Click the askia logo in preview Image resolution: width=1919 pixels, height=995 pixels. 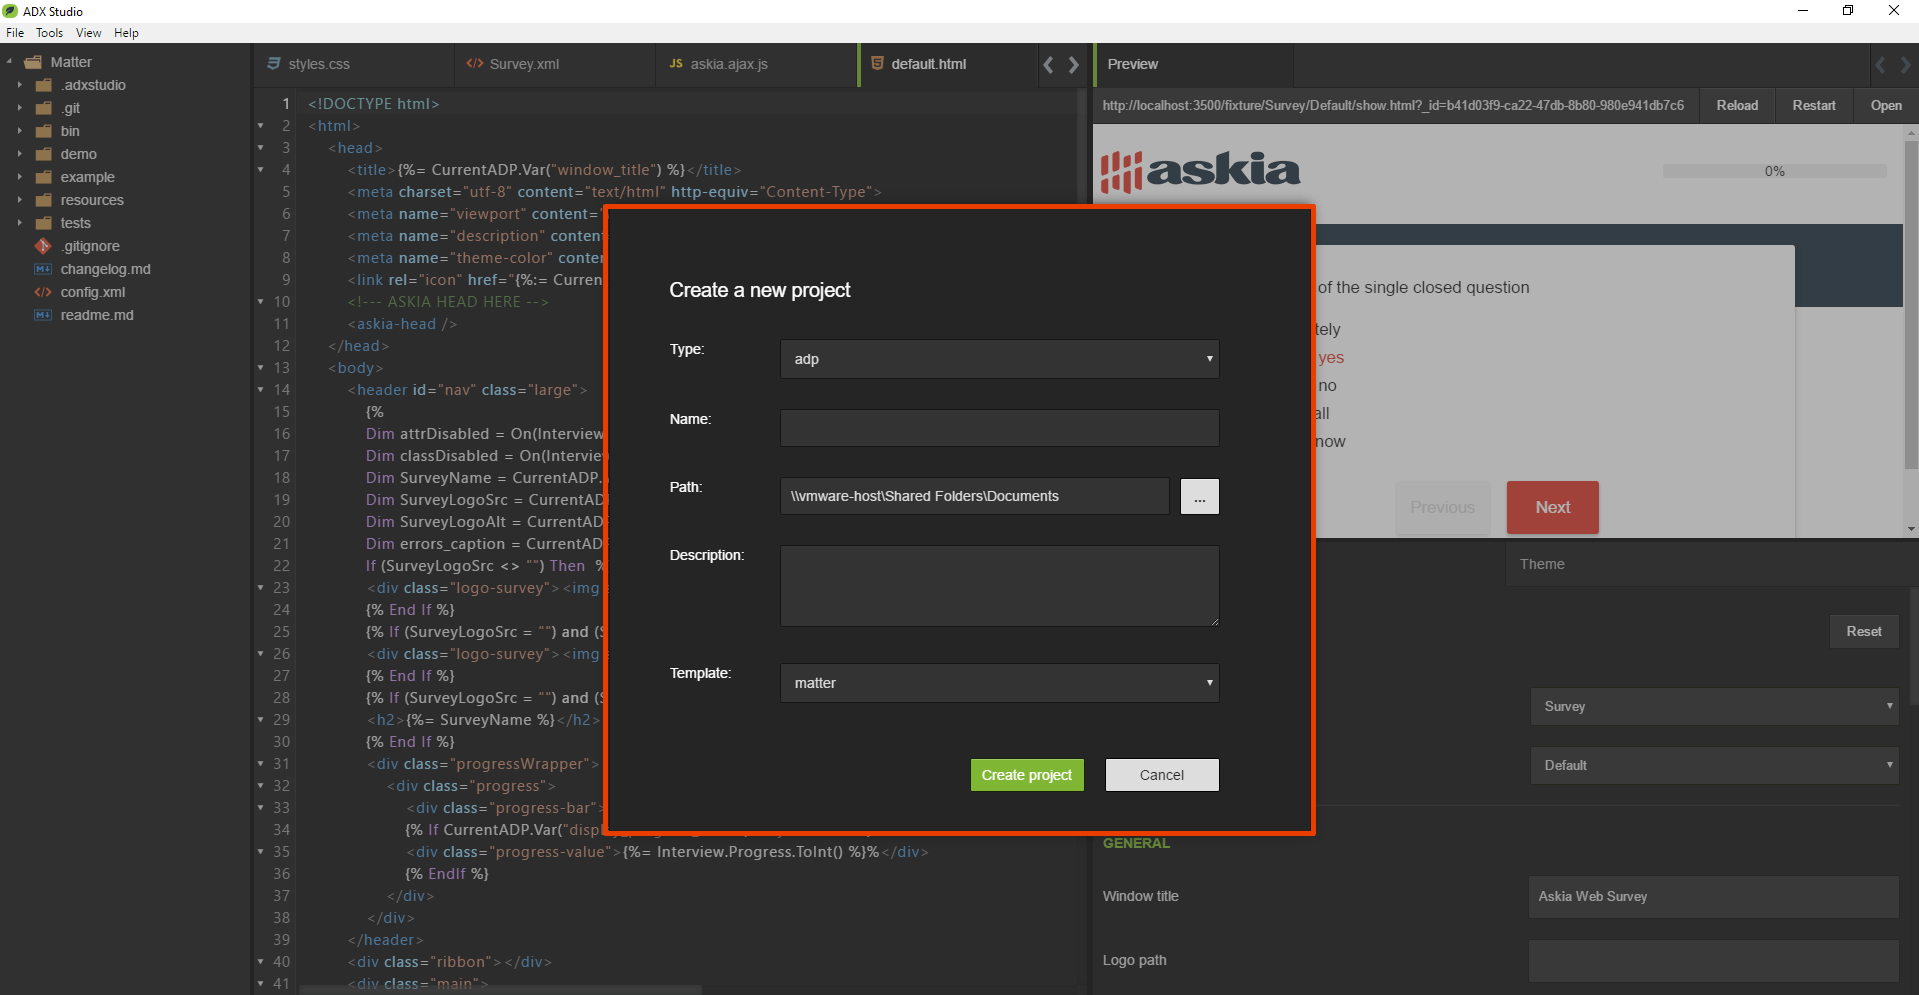pos(1200,171)
